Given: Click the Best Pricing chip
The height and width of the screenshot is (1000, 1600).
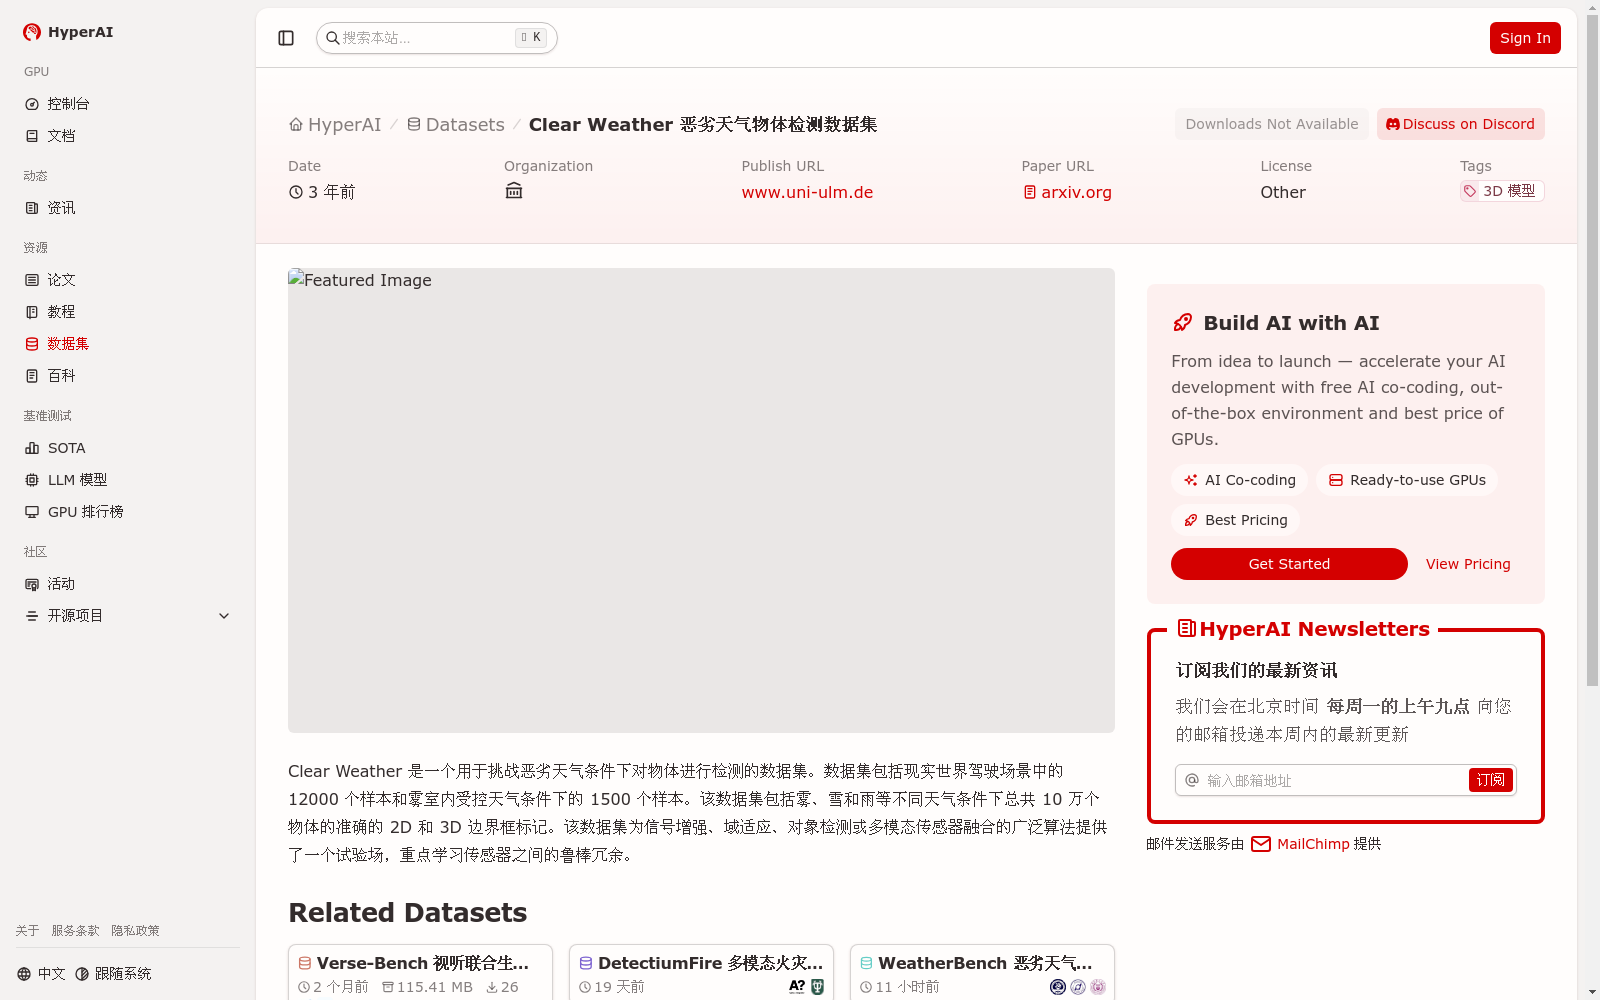Looking at the screenshot, I should [x=1235, y=520].
